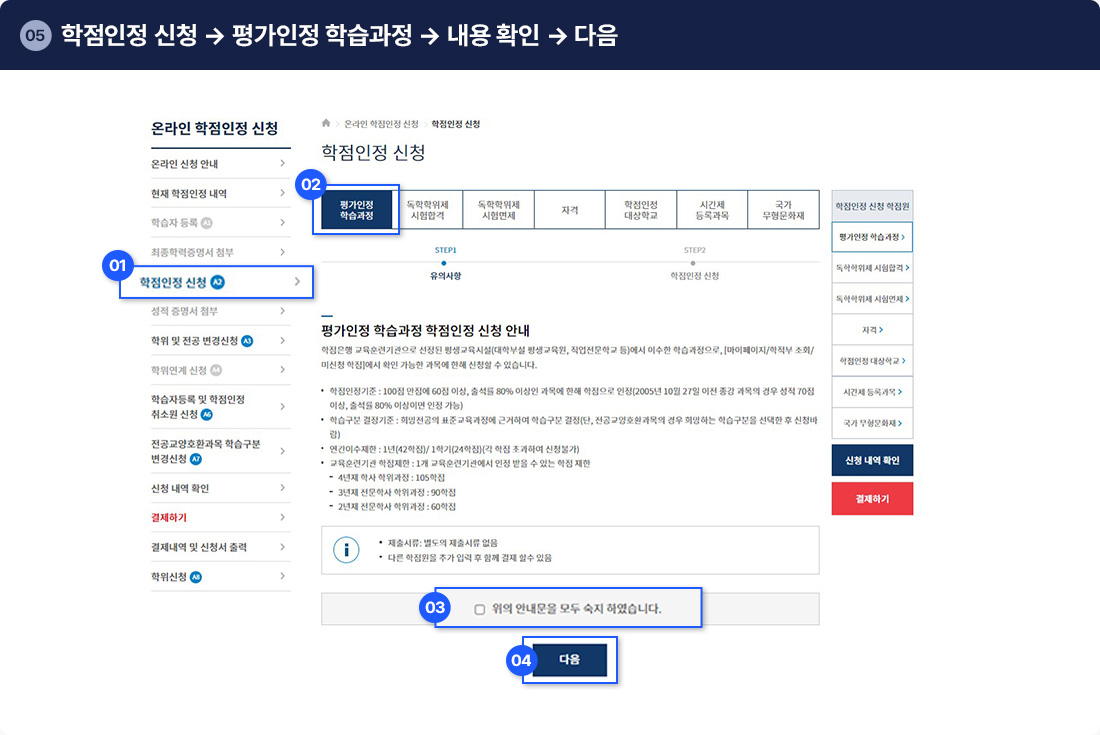Image resolution: width=1100 pixels, height=735 pixels.
Task: Check the 위의 안내문을 모두 숙지 하였습니다 checkbox
Action: [x=480, y=608]
